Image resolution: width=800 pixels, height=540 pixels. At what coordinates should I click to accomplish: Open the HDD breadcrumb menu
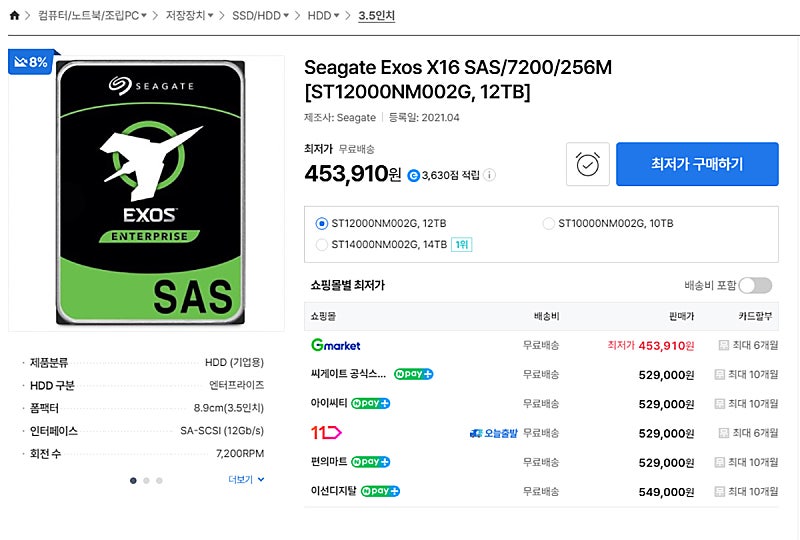323,16
